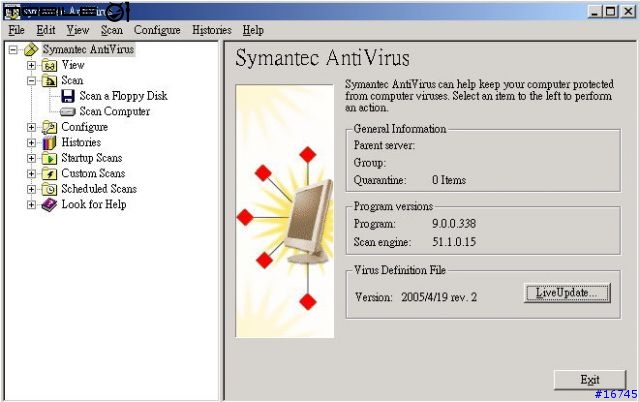640x402 pixels.
Task: Maximize the Symantec AntiVirus window
Action: tap(611, 11)
